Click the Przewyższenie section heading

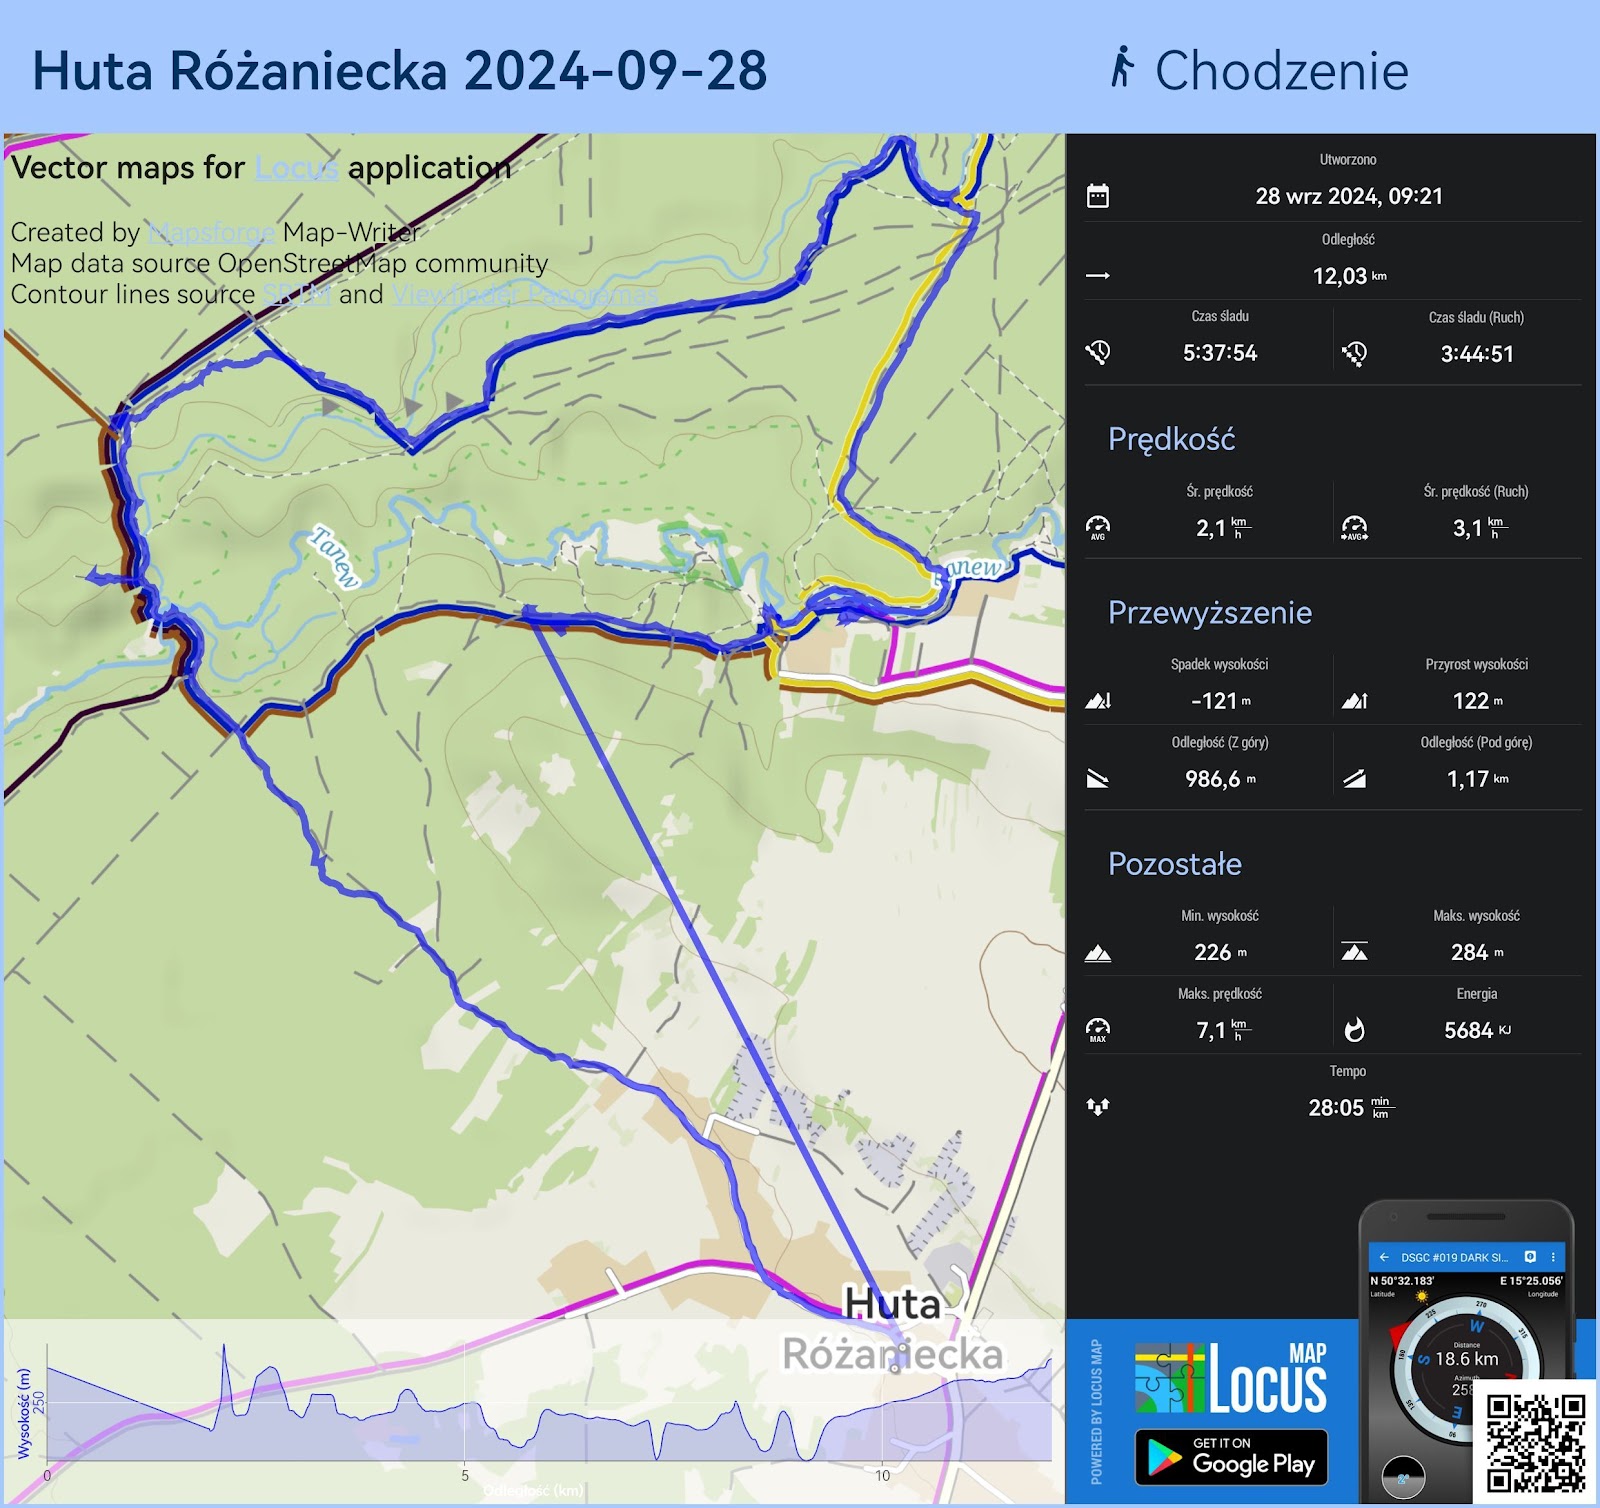pos(1210,612)
